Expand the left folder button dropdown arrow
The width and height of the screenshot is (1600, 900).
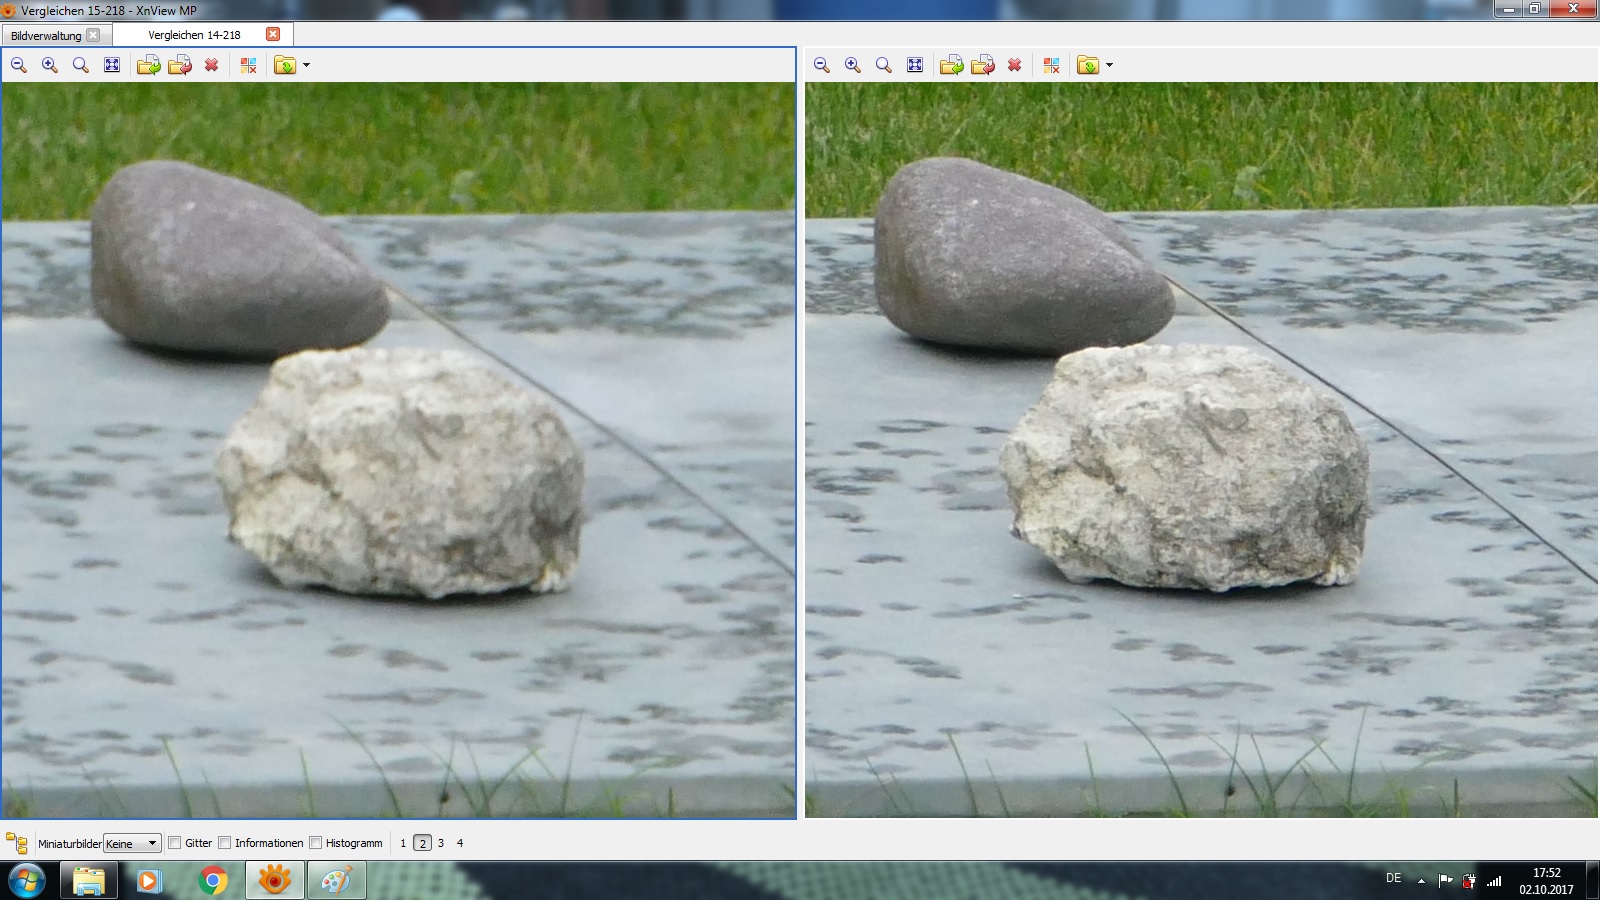click(306, 65)
